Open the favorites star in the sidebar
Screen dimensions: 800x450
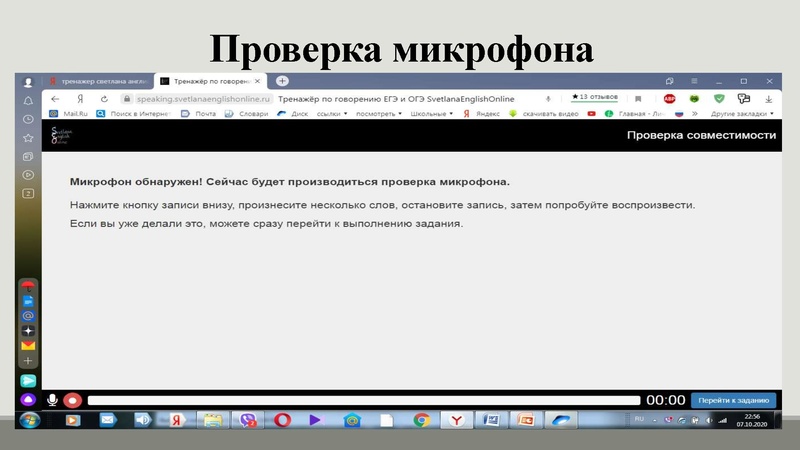[x=28, y=138]
